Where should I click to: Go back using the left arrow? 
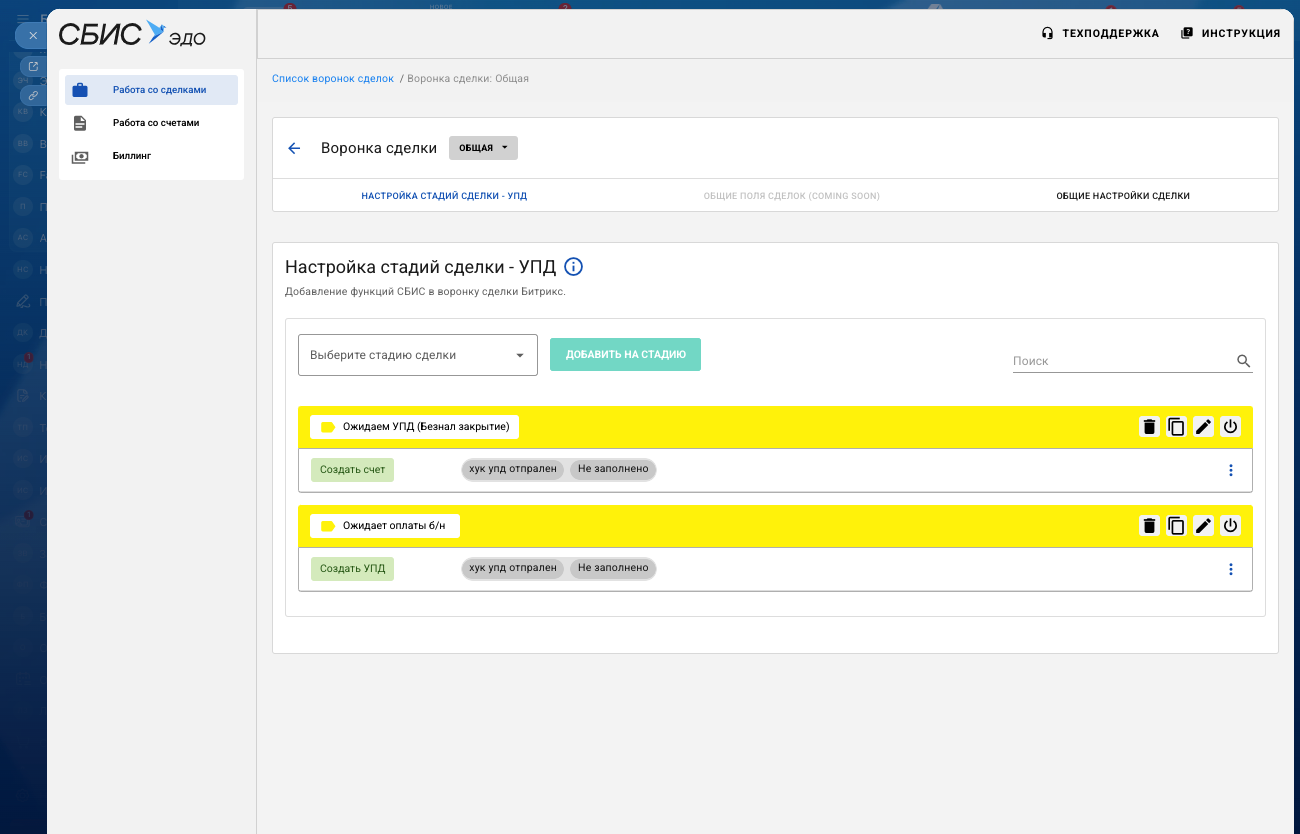coord(294,148)
